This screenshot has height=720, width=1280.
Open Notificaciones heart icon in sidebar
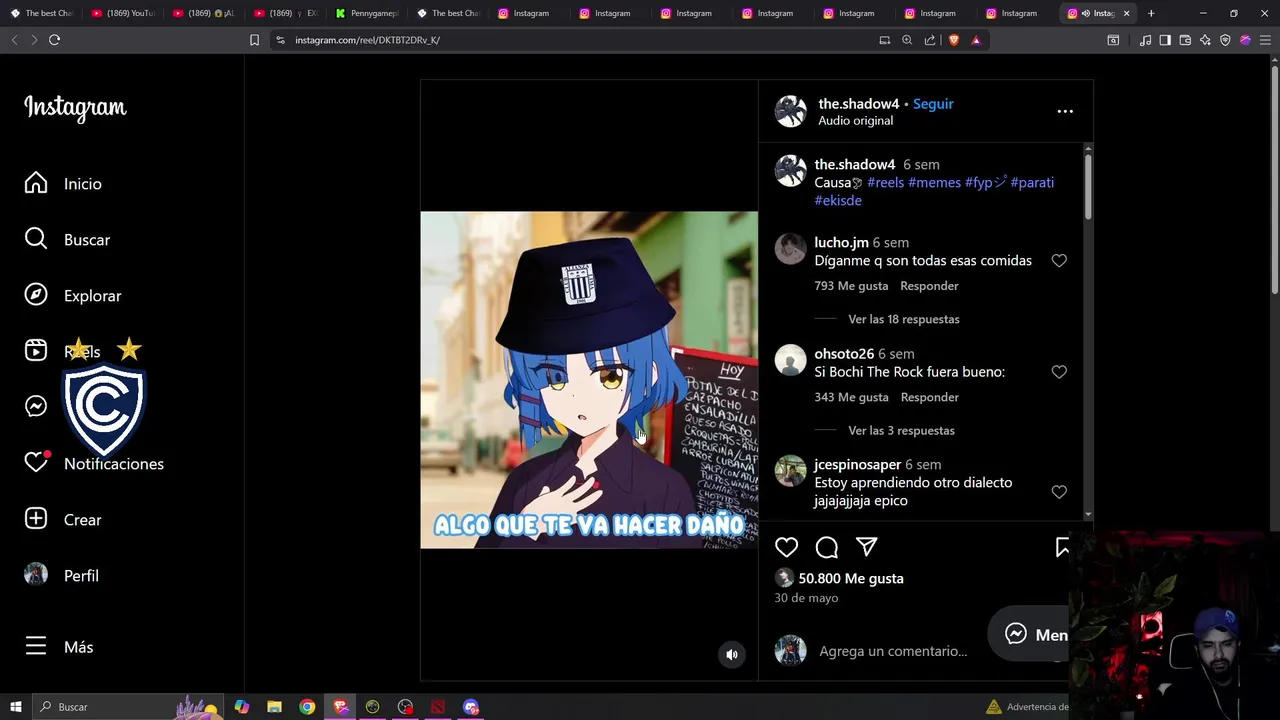pos(36,462)
